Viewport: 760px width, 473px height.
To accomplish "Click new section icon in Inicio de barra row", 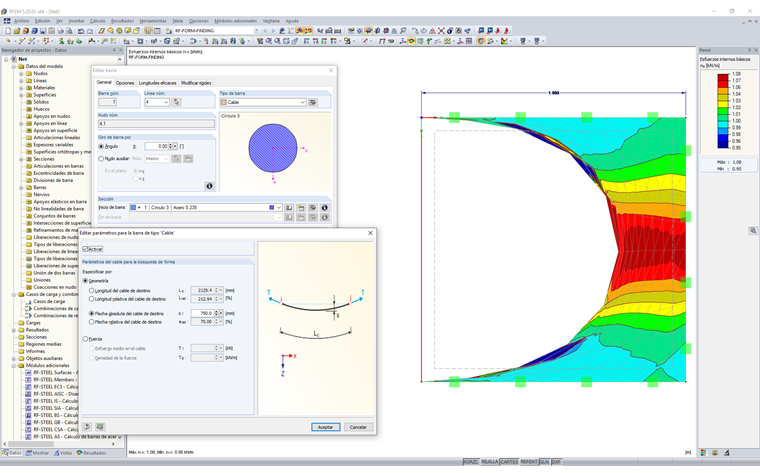I will click(301, 207).
